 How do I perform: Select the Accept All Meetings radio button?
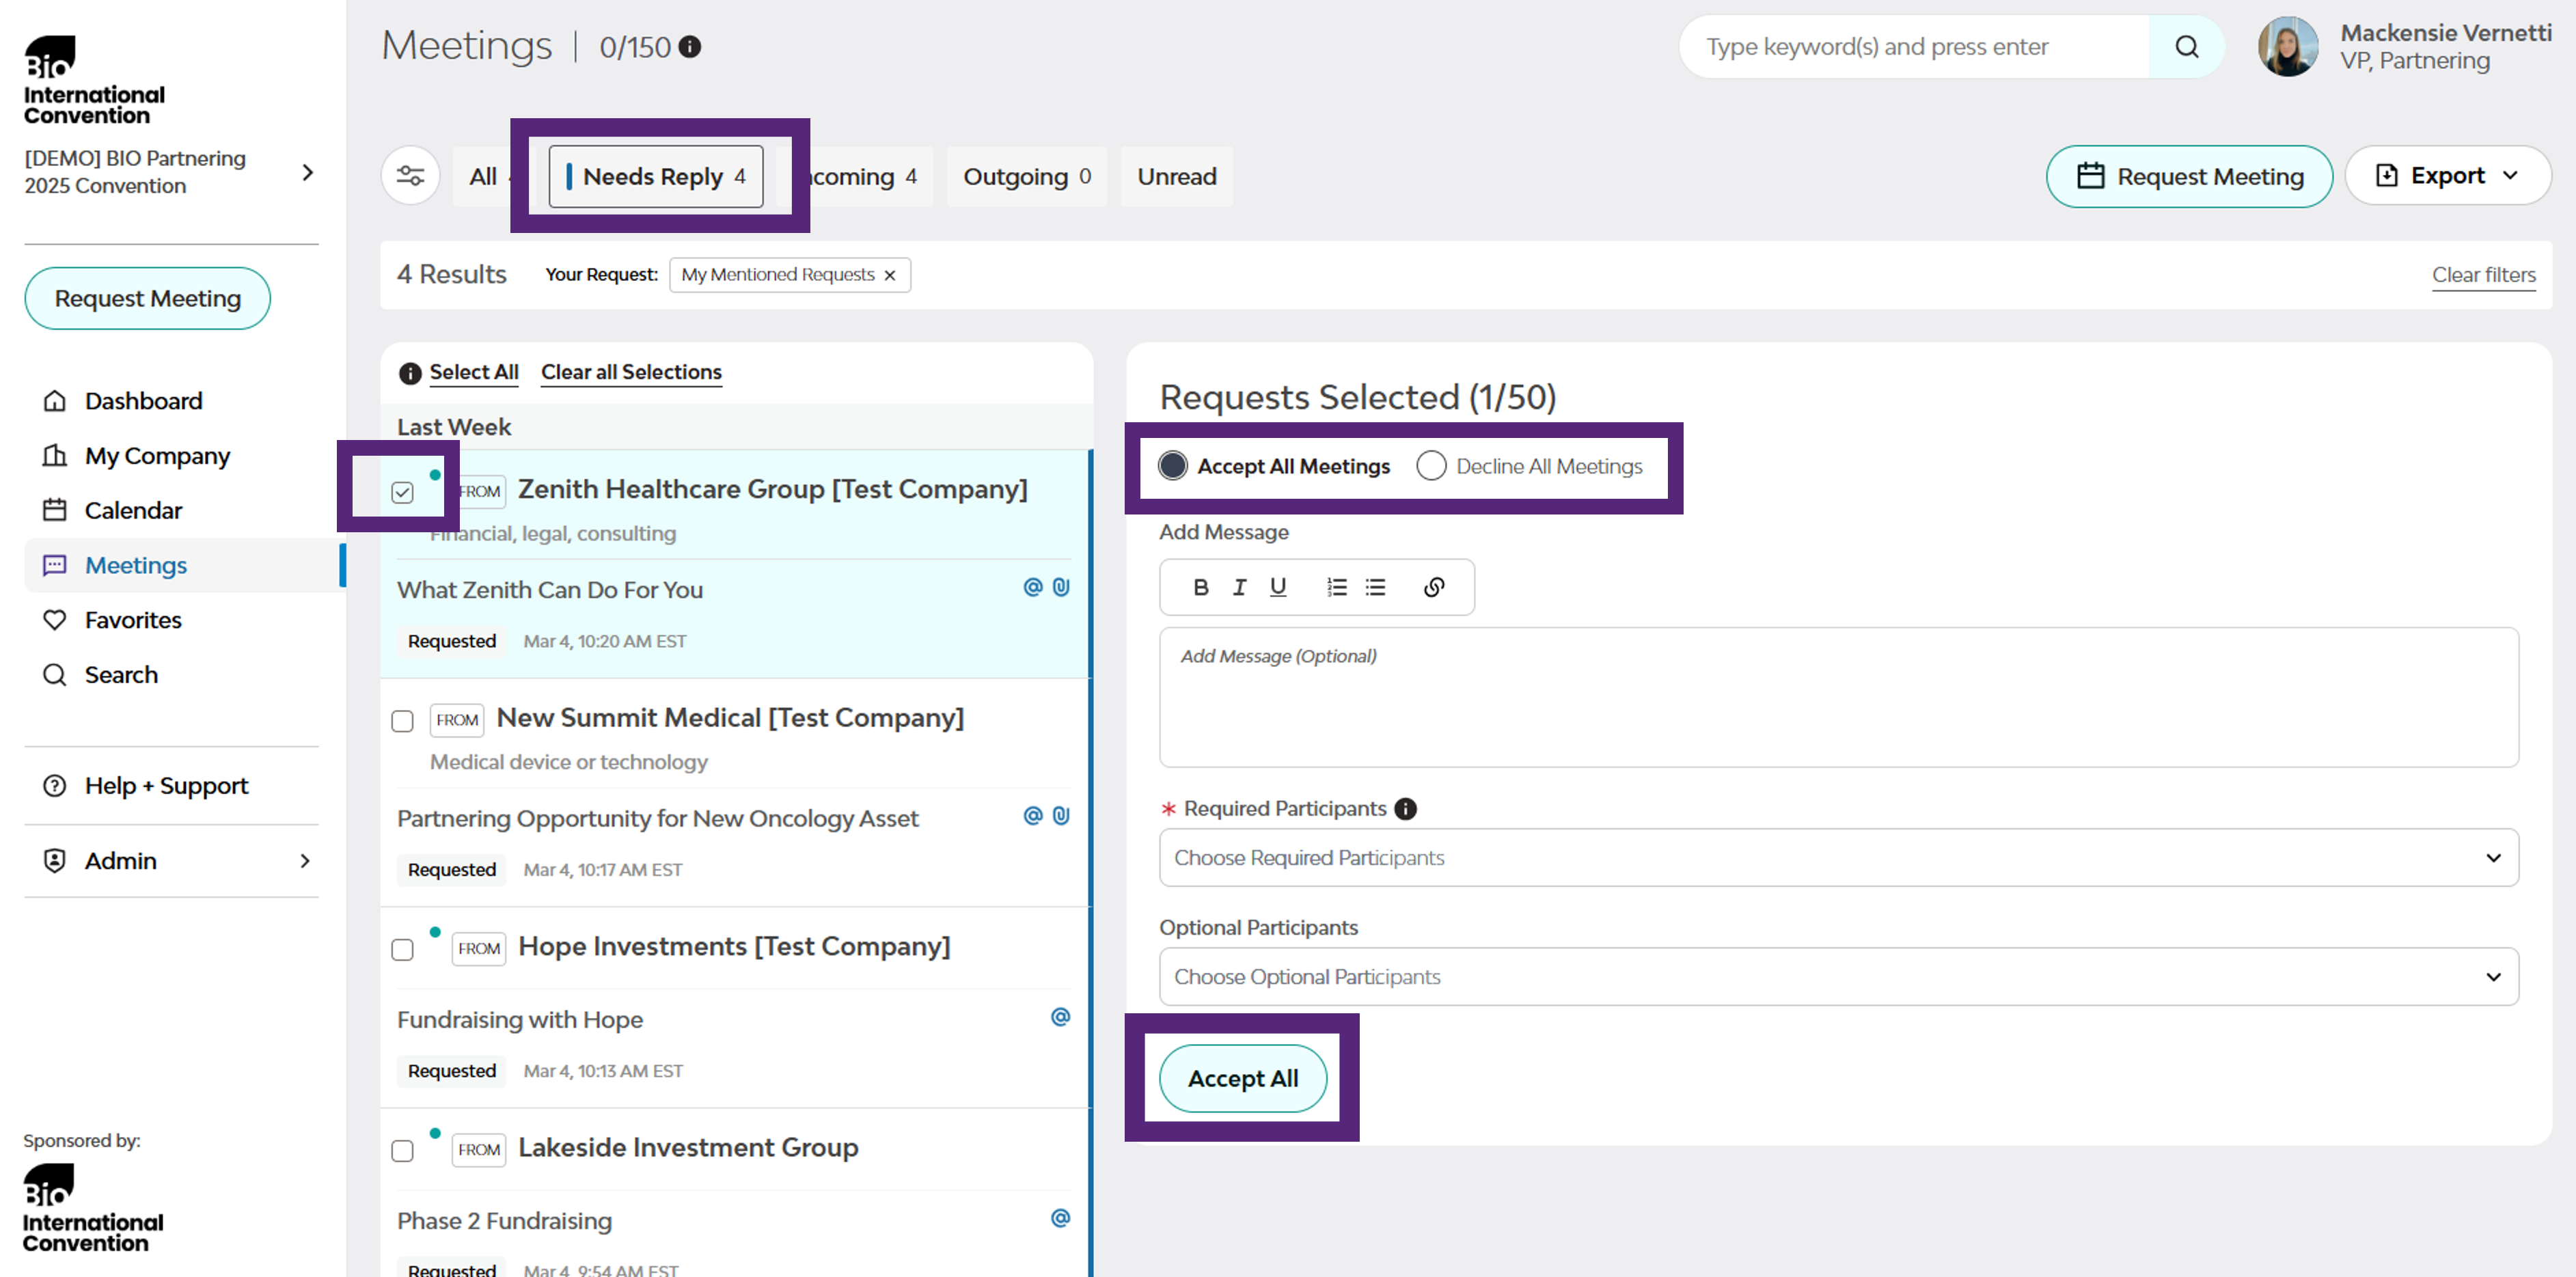tap(1173, 466)
